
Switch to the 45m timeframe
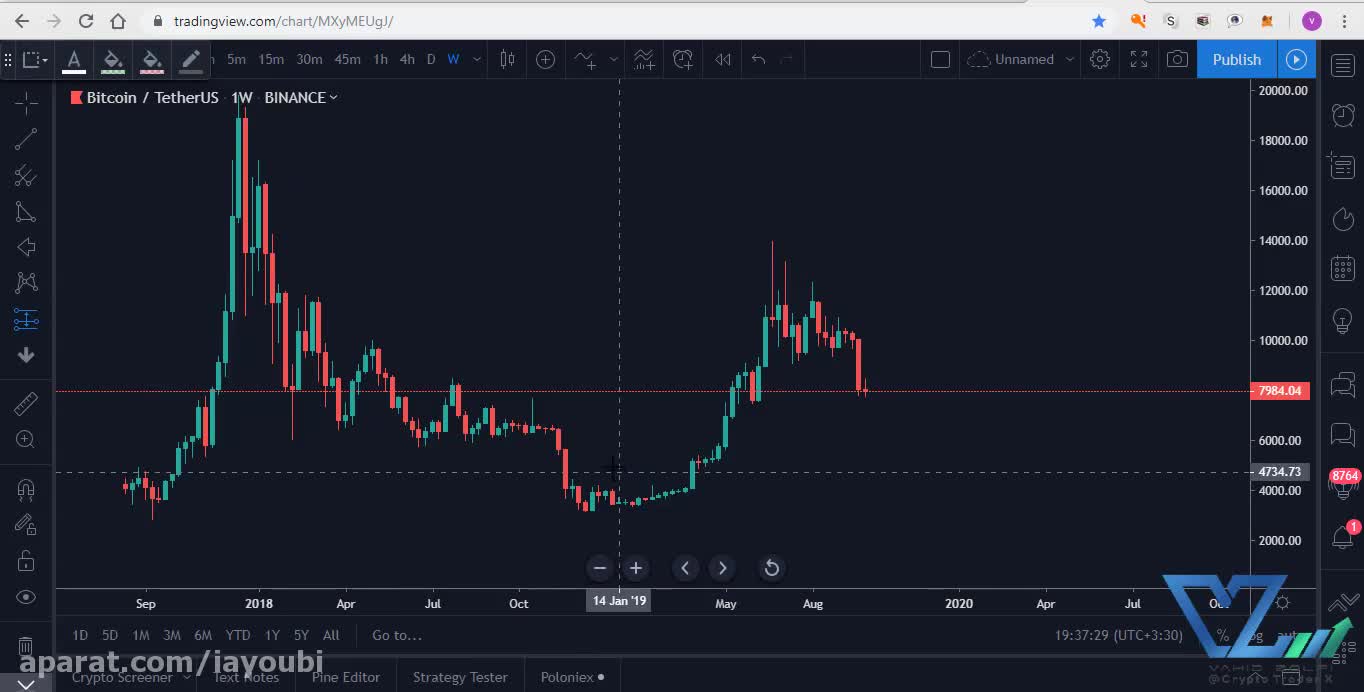(x=347, y=59)
